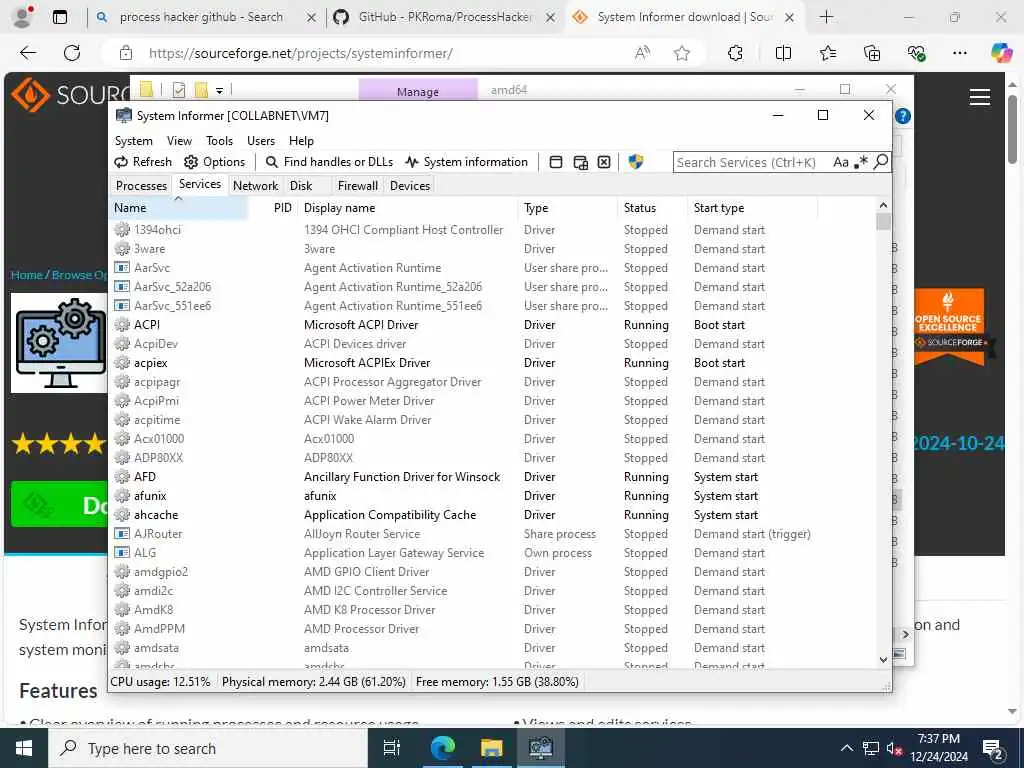
Task: Select the AarSvc service icon
Action: 122,267
